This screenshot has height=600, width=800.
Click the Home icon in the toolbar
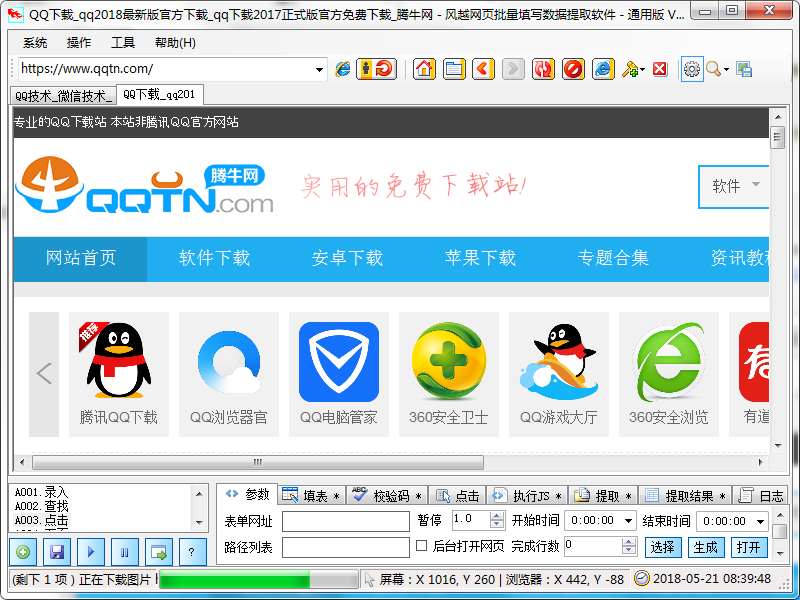click(424, 69)
